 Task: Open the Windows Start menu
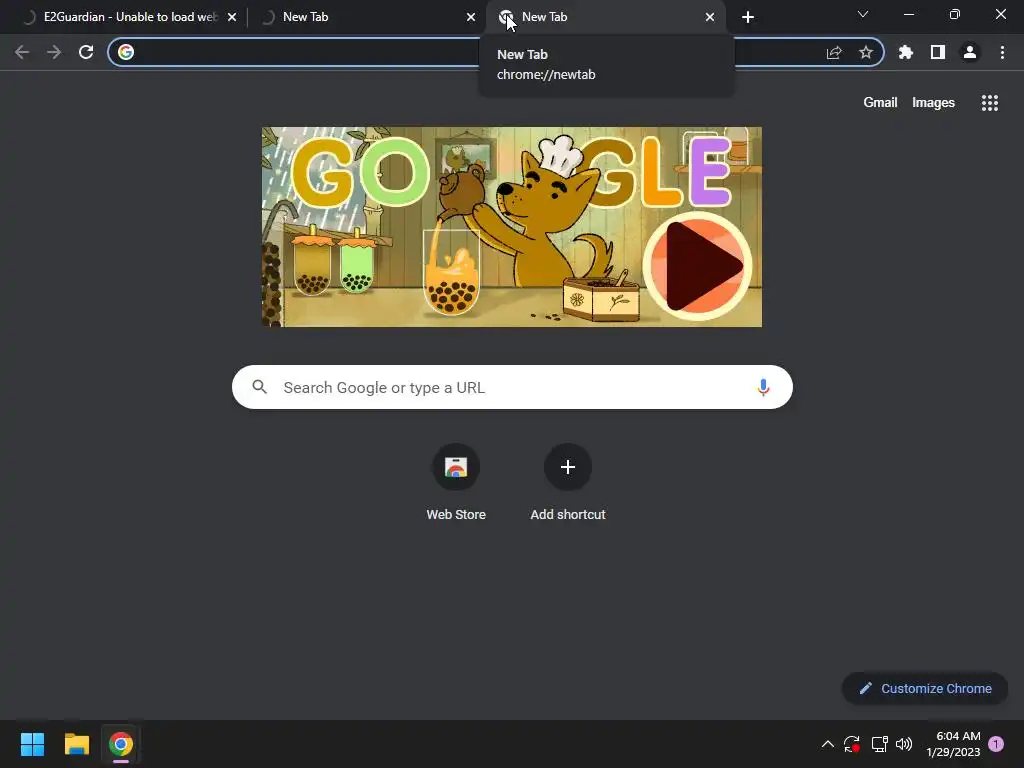coord(32,744)
